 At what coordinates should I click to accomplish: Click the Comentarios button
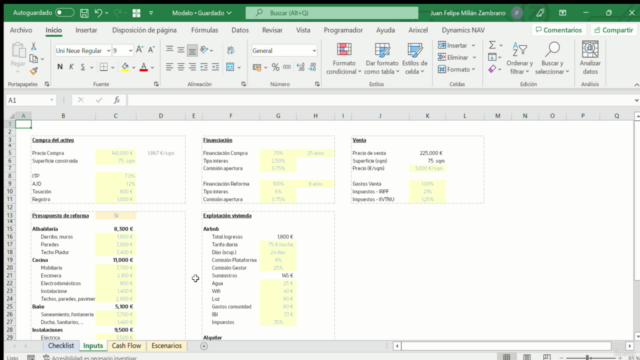558,30
